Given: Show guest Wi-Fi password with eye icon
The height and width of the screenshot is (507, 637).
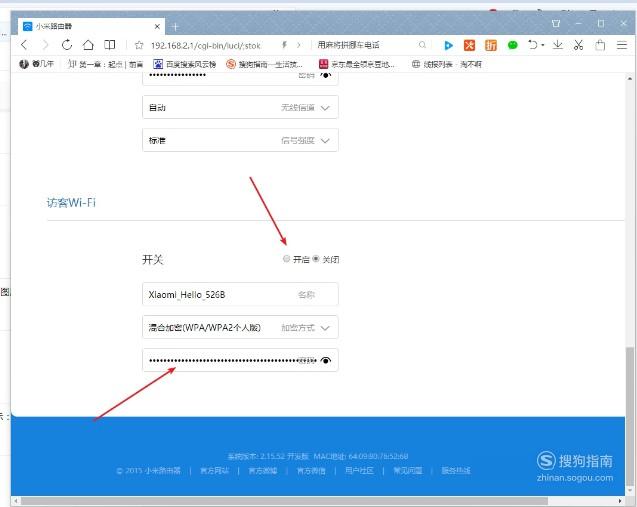Looking at the screenshot, I should pyautogui.click(x=326, y=360).
